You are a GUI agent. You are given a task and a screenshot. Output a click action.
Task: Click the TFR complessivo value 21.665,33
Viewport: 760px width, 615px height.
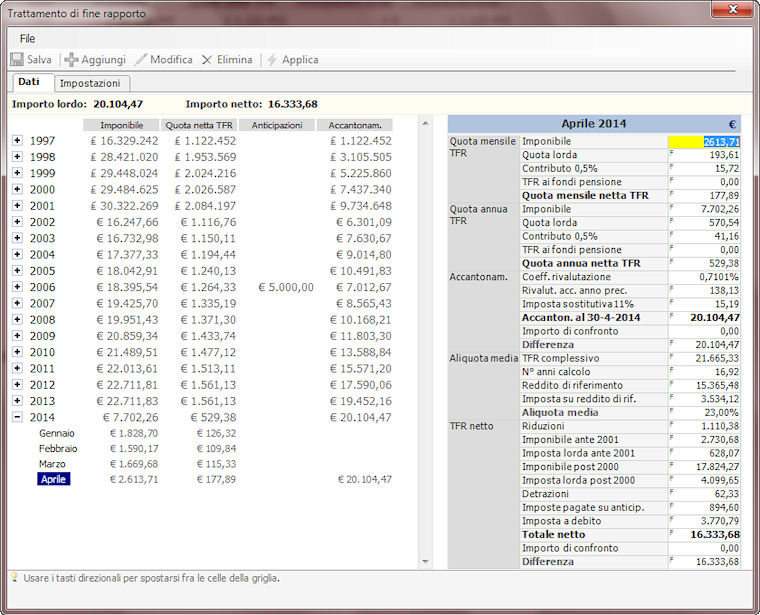704,359
